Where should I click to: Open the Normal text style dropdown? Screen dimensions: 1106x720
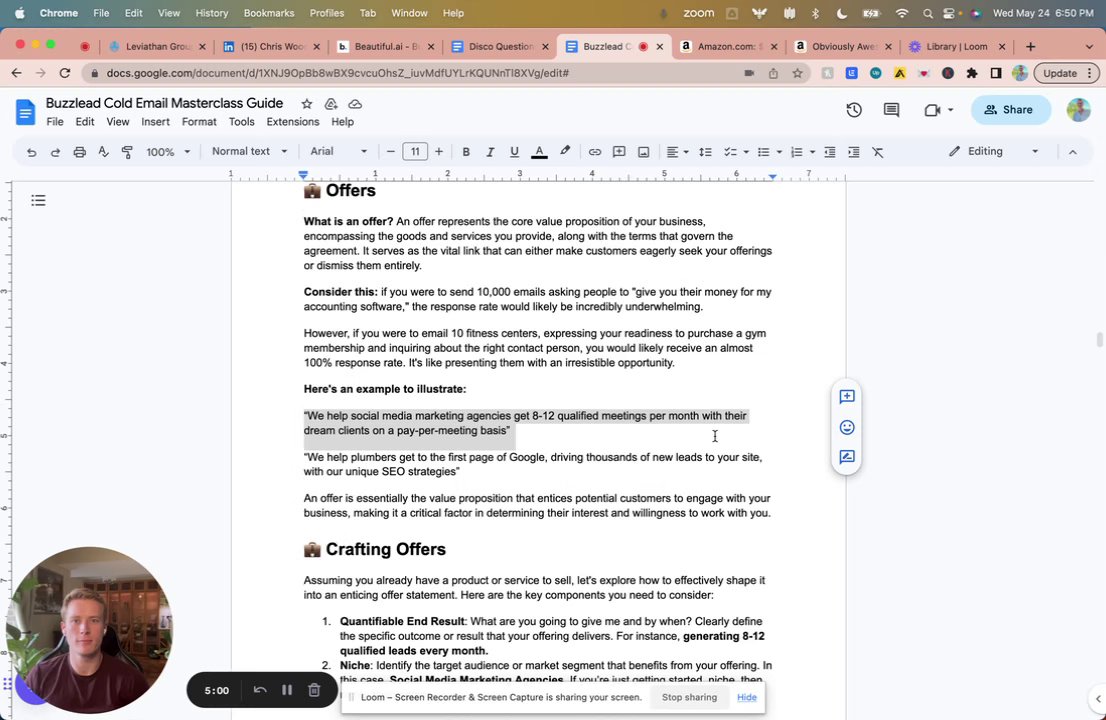249,151
